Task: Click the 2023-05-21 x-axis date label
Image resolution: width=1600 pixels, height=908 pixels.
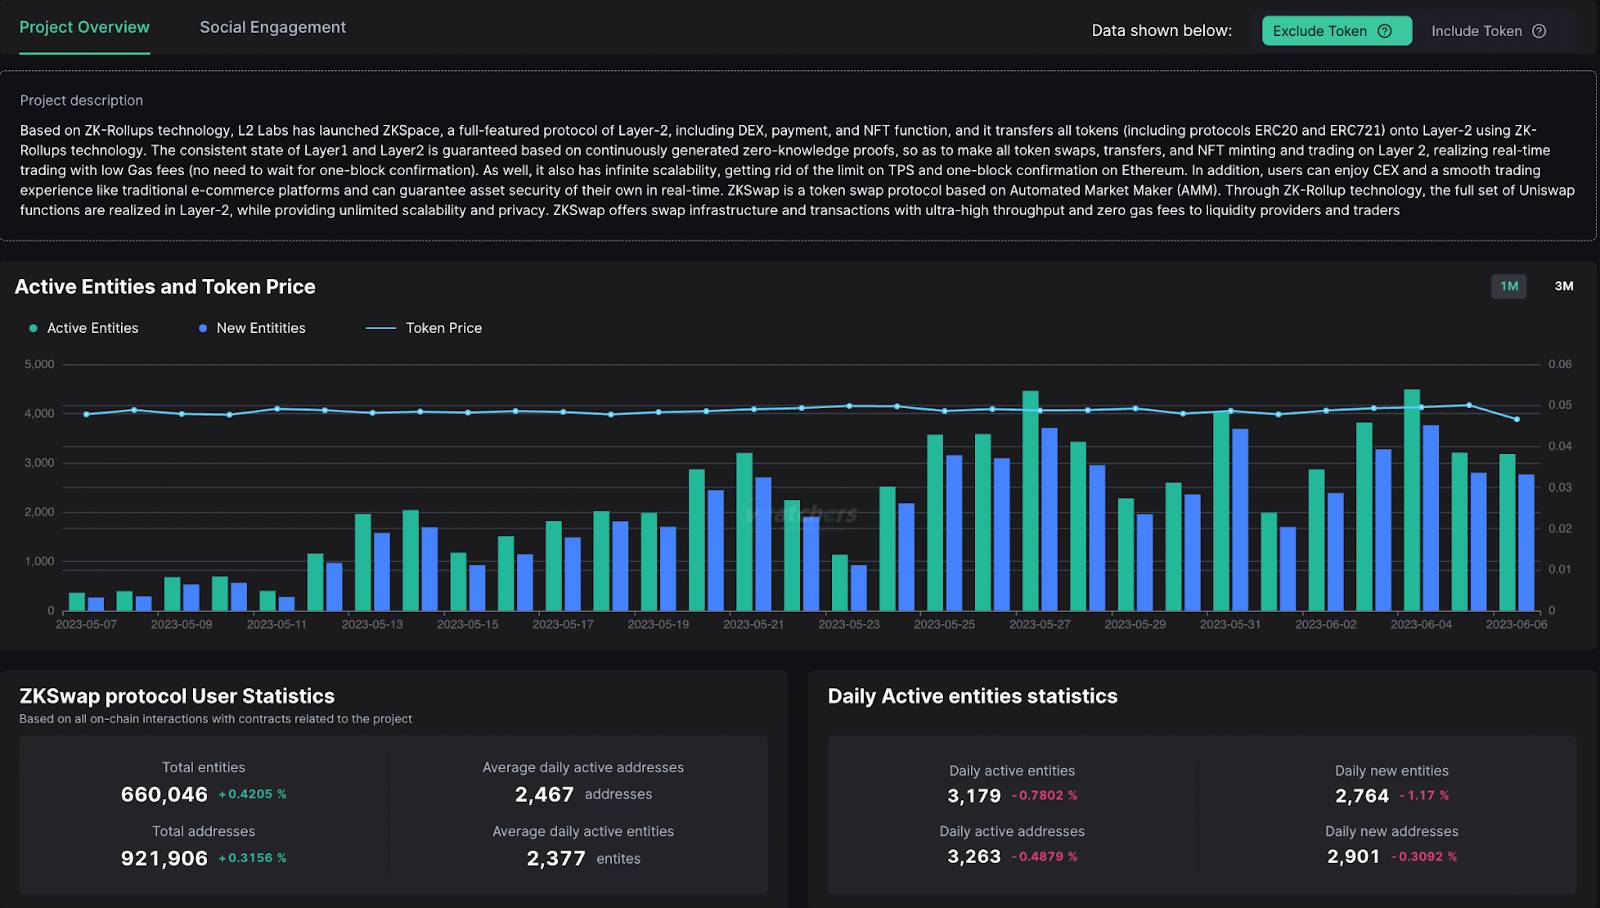Action: [753, 624]
